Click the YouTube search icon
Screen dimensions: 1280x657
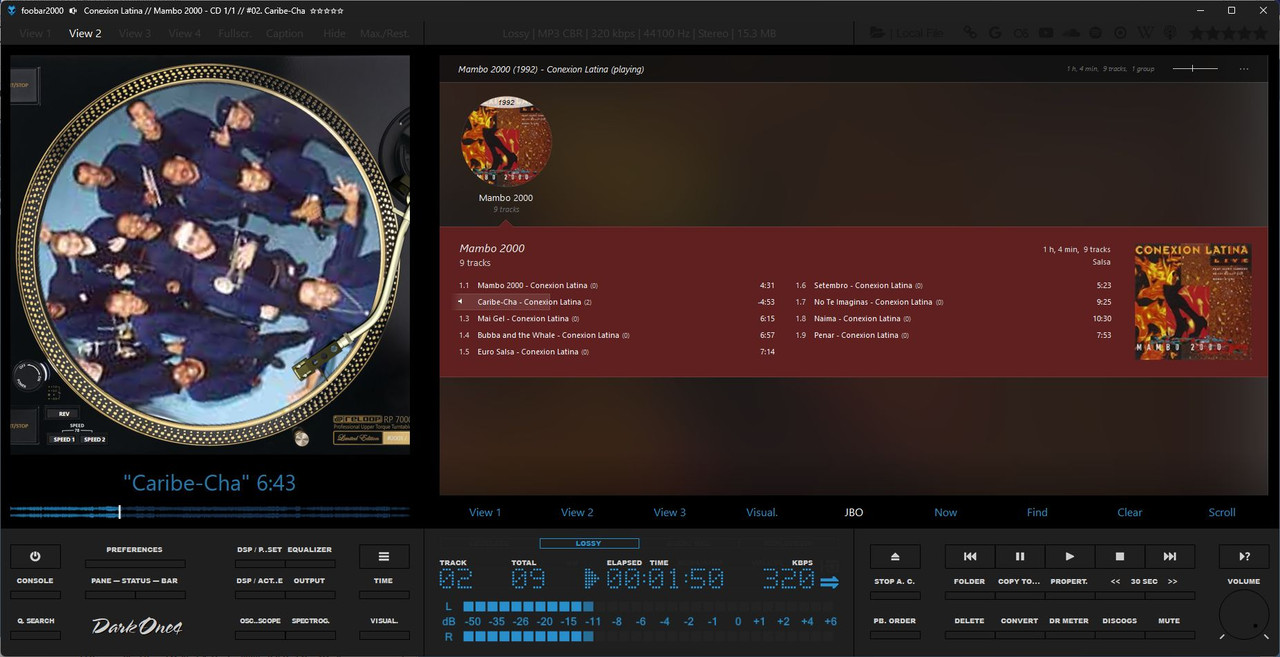[1046, 33]
